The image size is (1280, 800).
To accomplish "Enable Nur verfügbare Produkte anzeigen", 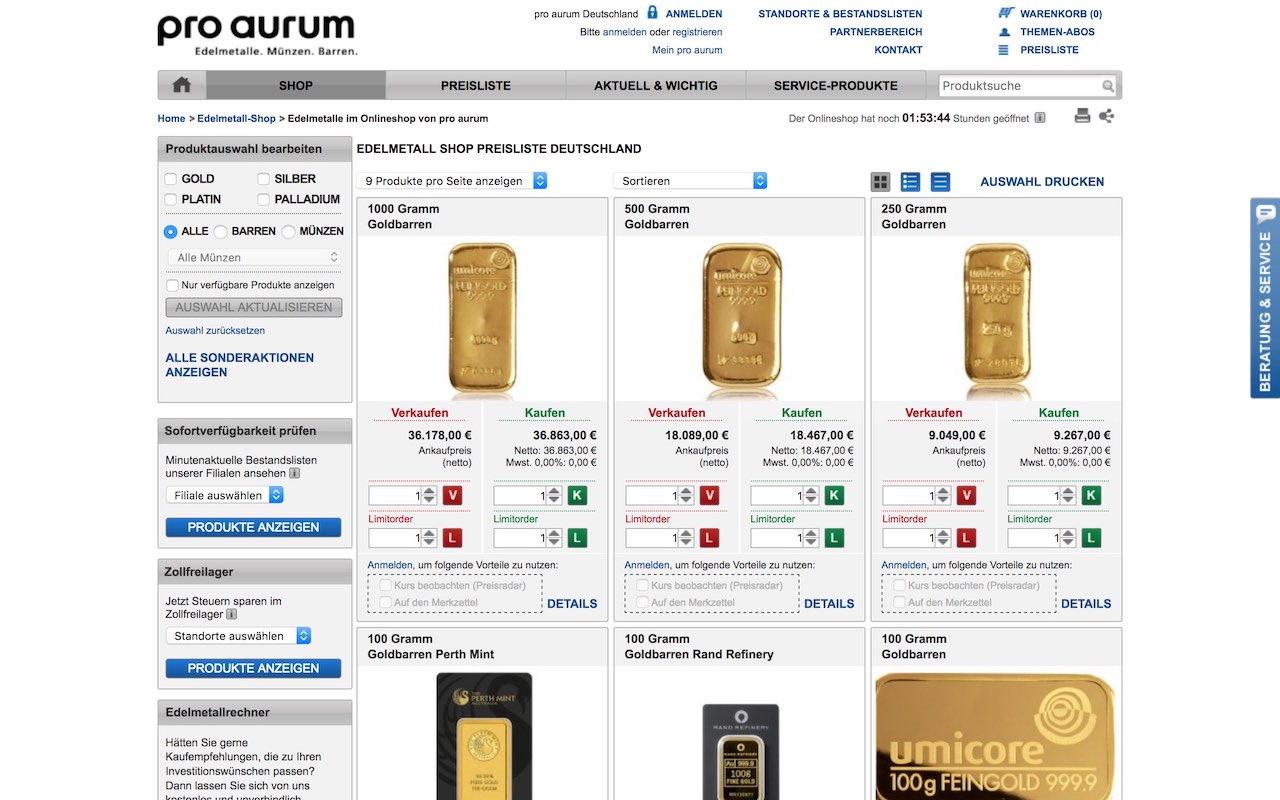I will (x=172, y=285).
